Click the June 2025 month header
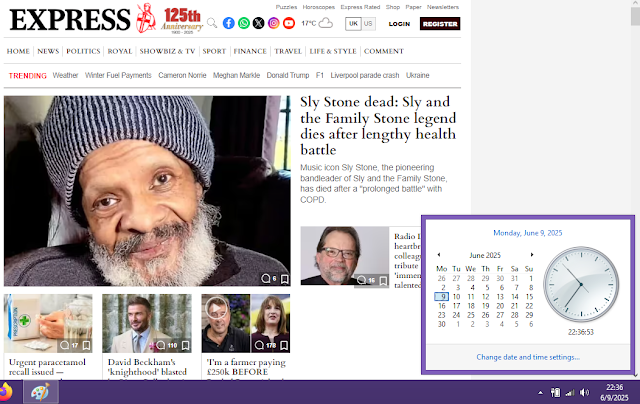Image resolution: width=640 pixels, height=404 pixels. (485, 255)
